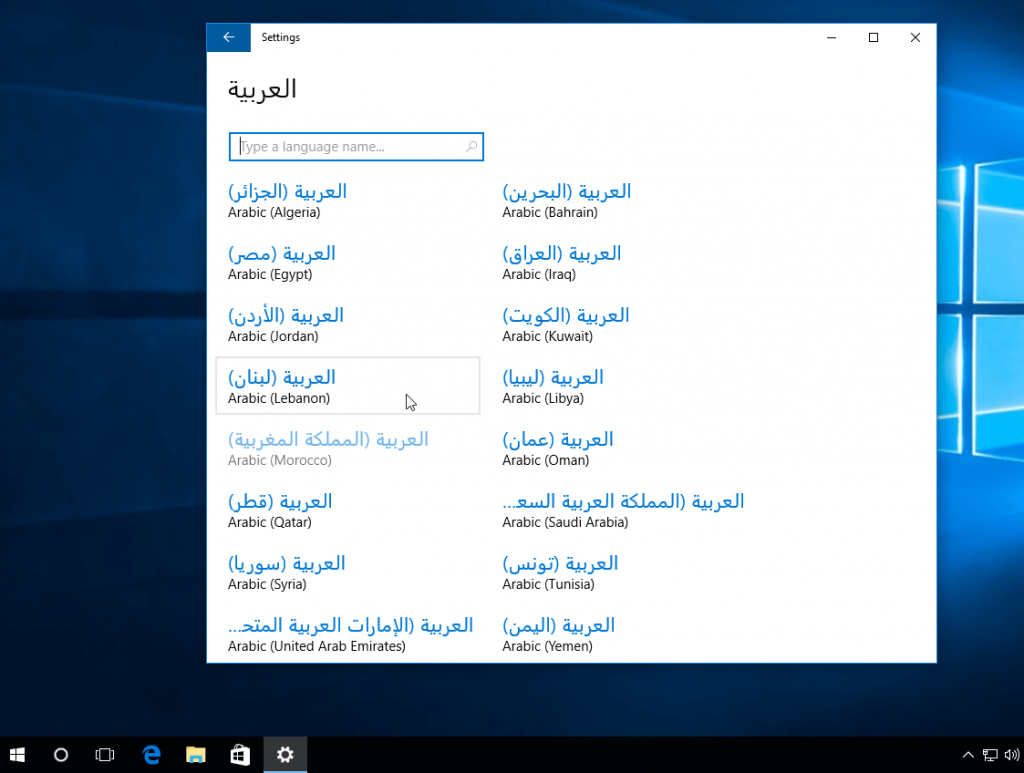Select Arabic (Saudi Arabia) option

[x=622, y=510]
